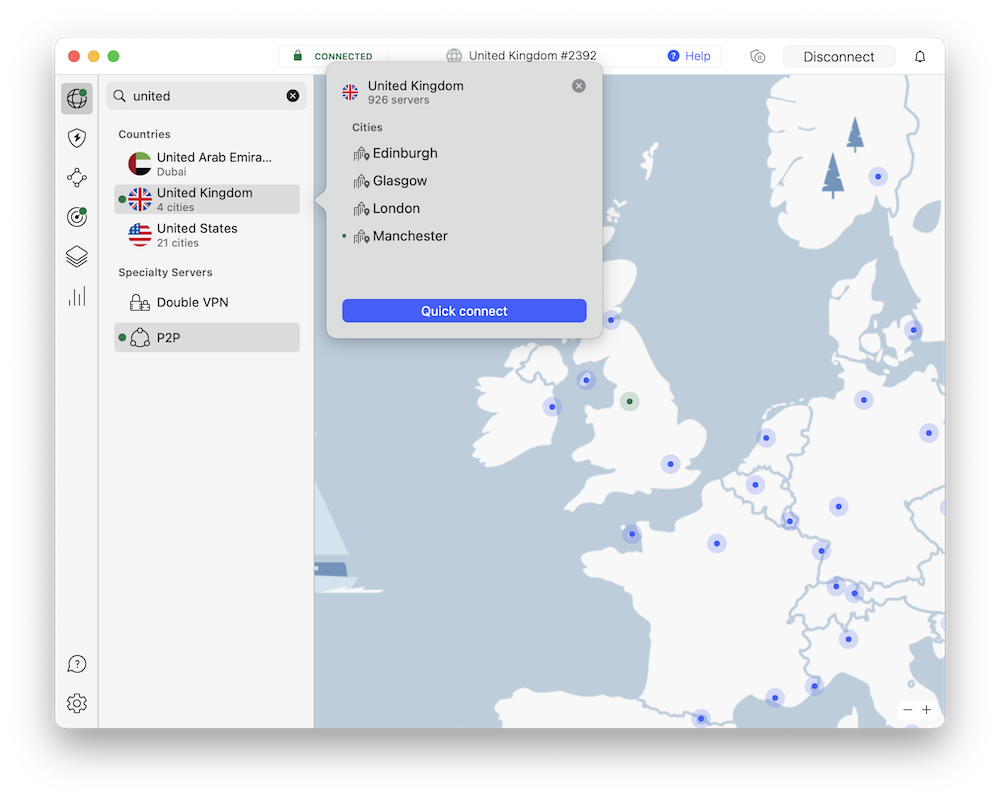
Task: Zoom in the map with plus button
Action: pos(927,709)
